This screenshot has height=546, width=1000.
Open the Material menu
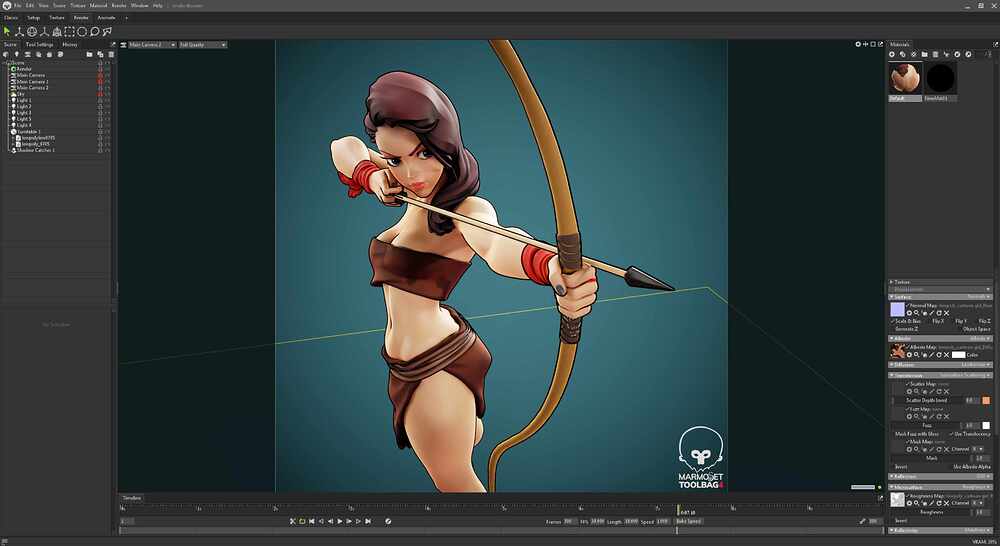pyautogui.click(x=98, y=5)
